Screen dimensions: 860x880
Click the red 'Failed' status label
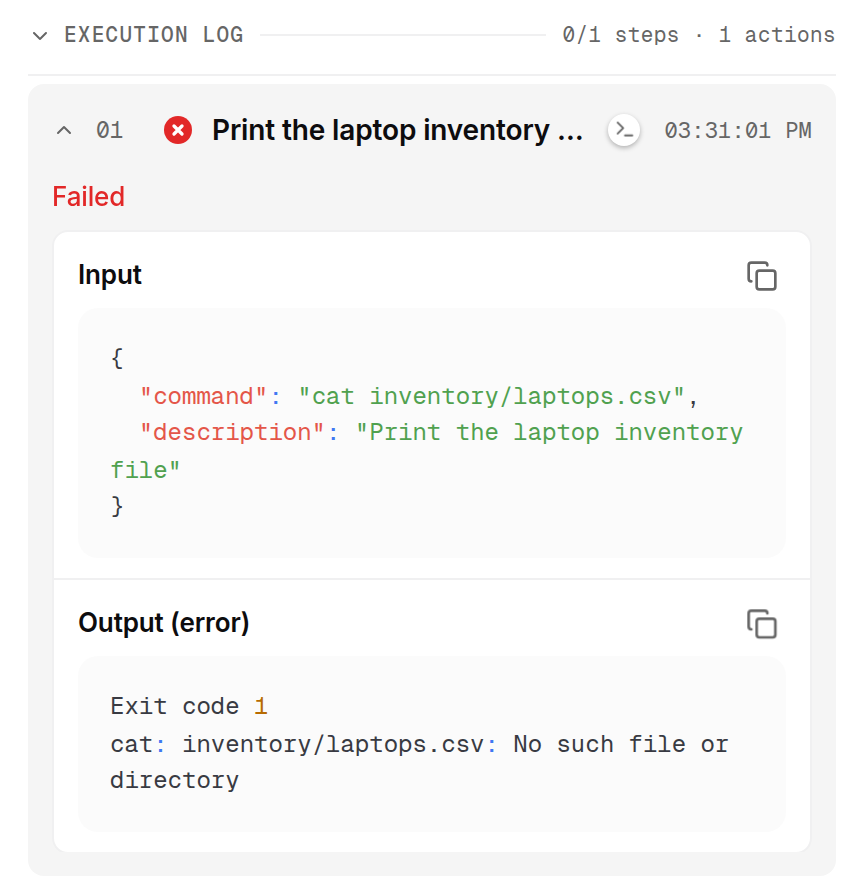click(x=89, y=197)
